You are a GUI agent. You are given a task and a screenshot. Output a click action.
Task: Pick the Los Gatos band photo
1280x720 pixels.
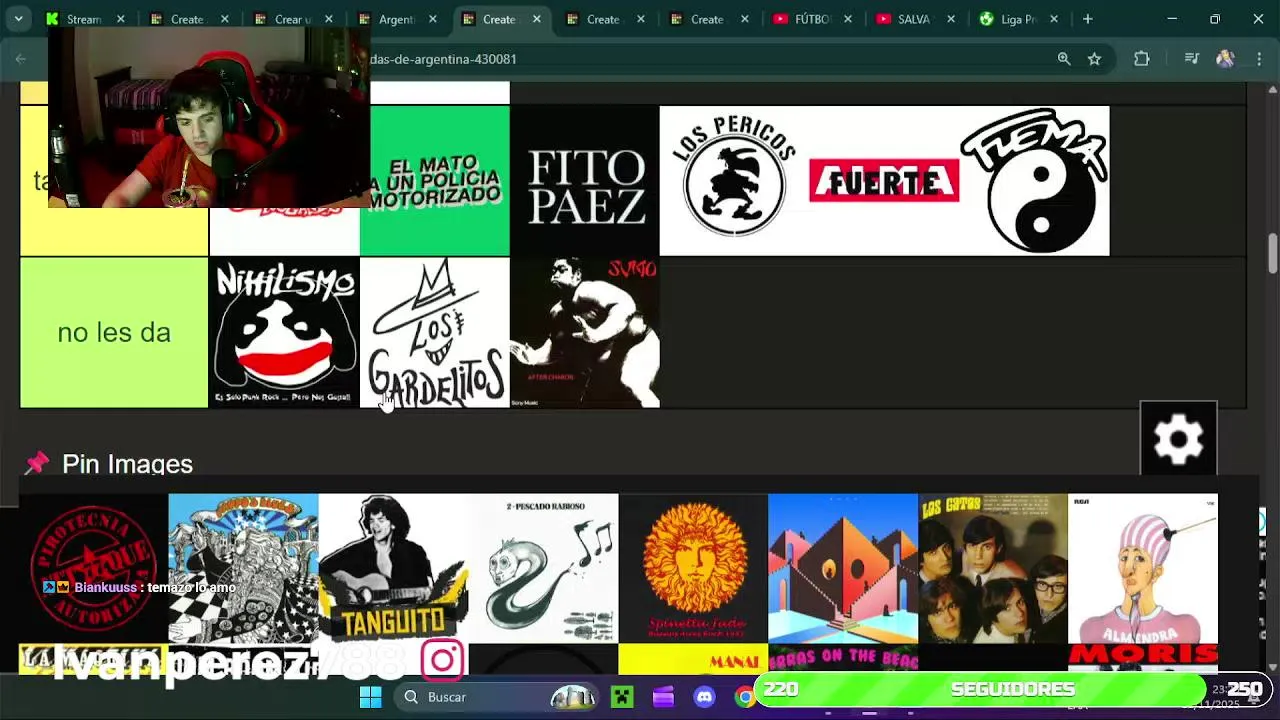[x=993, y=568]
